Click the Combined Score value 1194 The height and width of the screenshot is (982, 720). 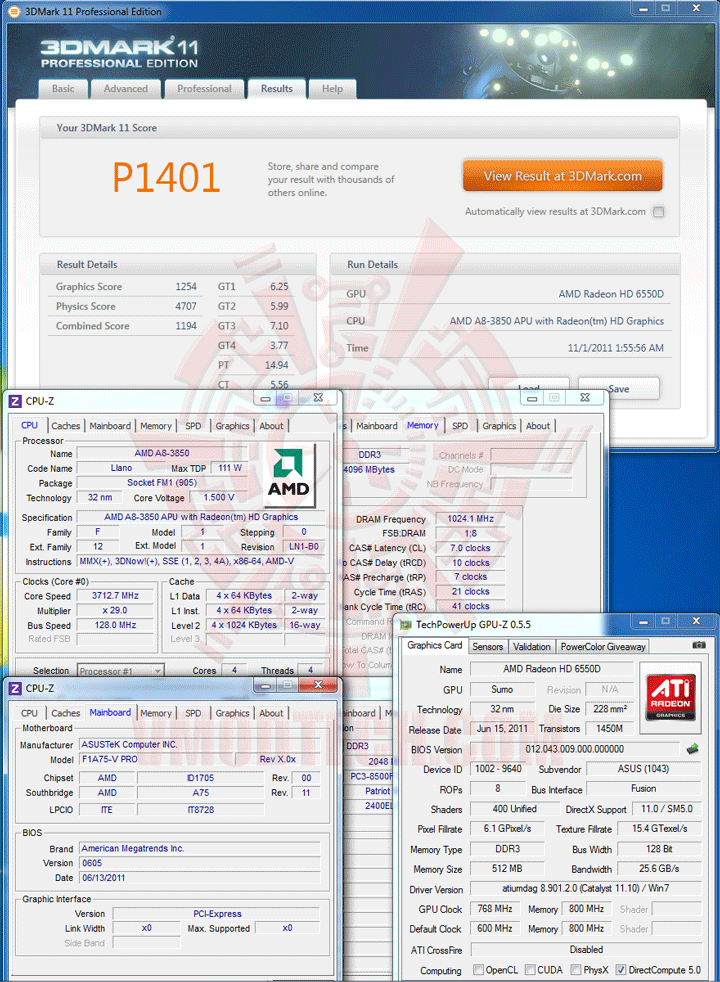tap(186, 326)
